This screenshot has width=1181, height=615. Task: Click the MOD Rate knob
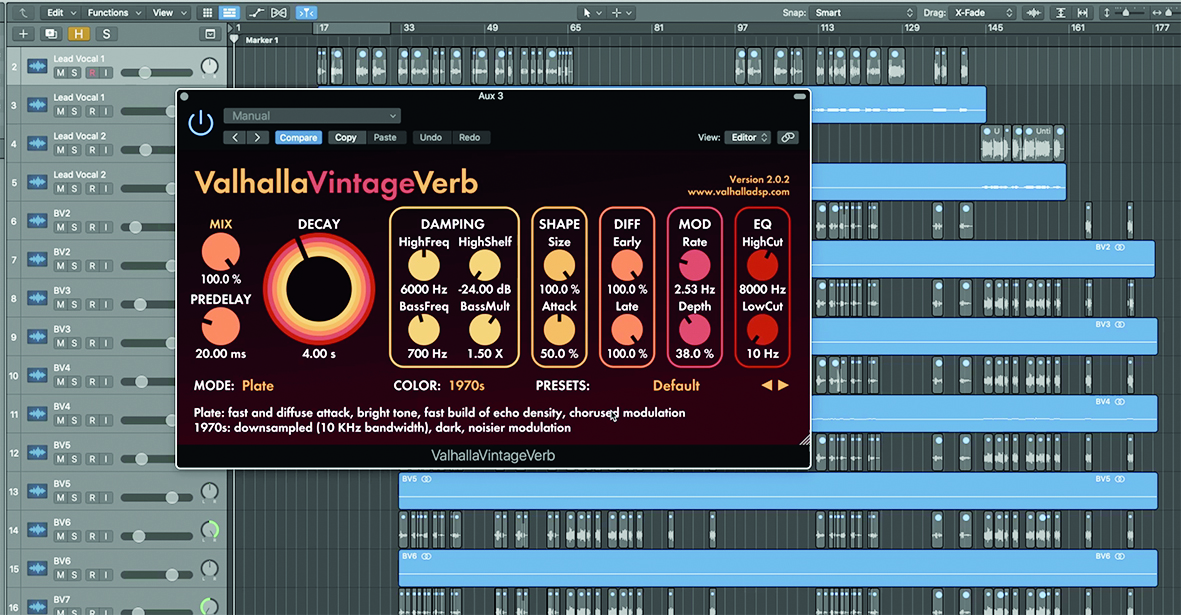(694, 266)
